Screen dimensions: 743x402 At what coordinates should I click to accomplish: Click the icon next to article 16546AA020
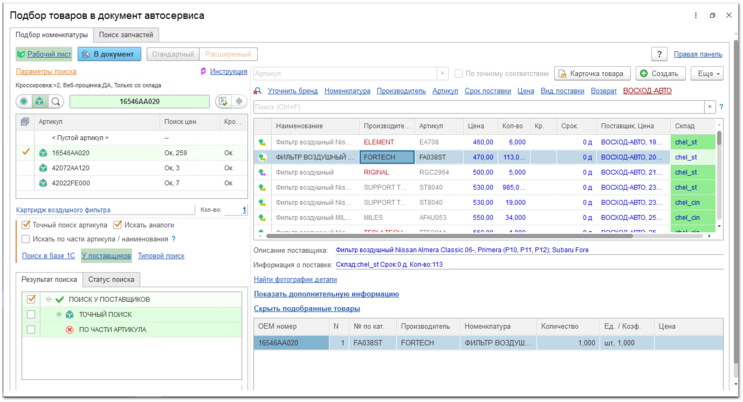43,153
